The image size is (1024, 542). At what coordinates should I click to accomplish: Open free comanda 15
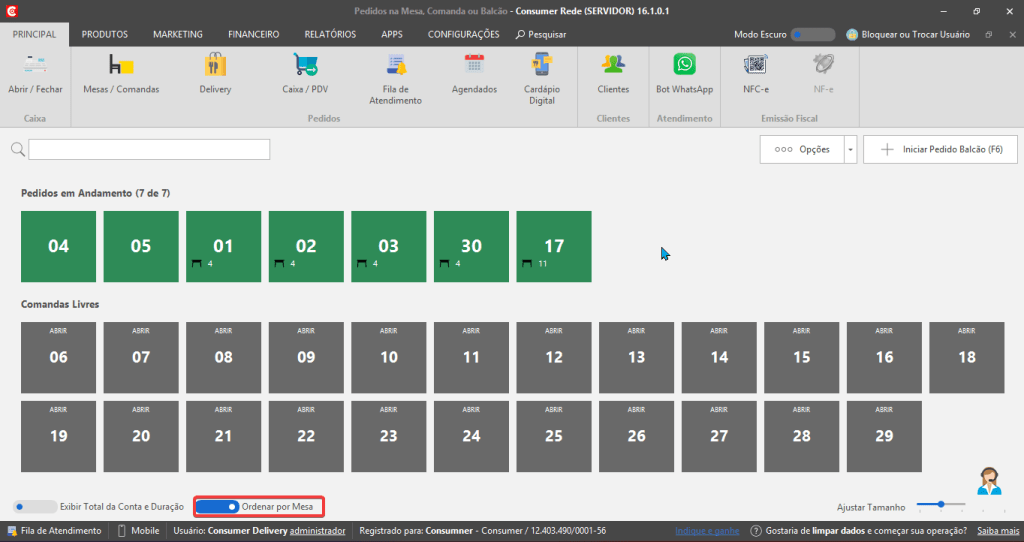coord(802,357)
